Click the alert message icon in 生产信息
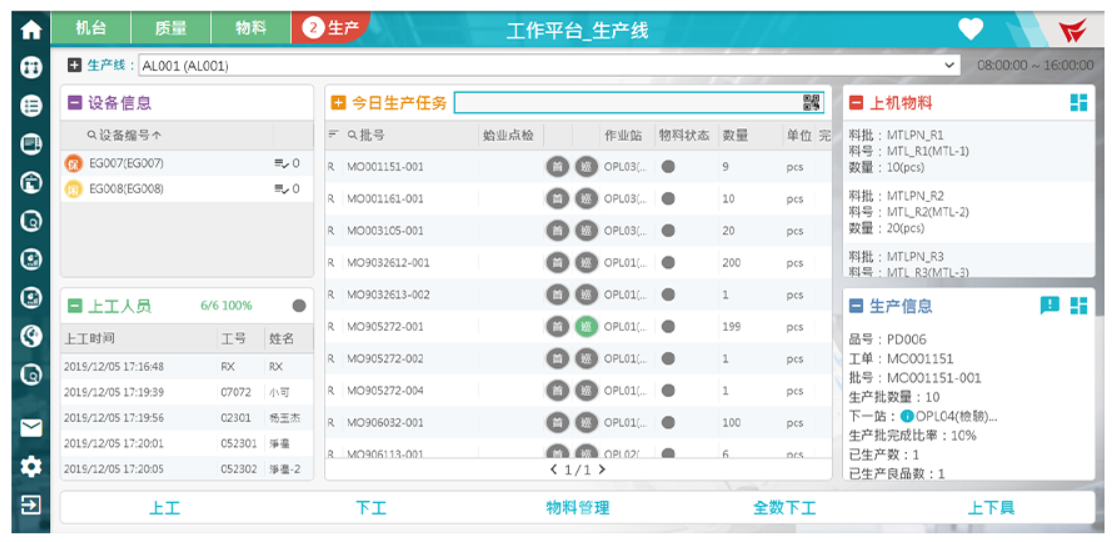The height and width of the screenshot is (542, 1117). click(1049, 306)
